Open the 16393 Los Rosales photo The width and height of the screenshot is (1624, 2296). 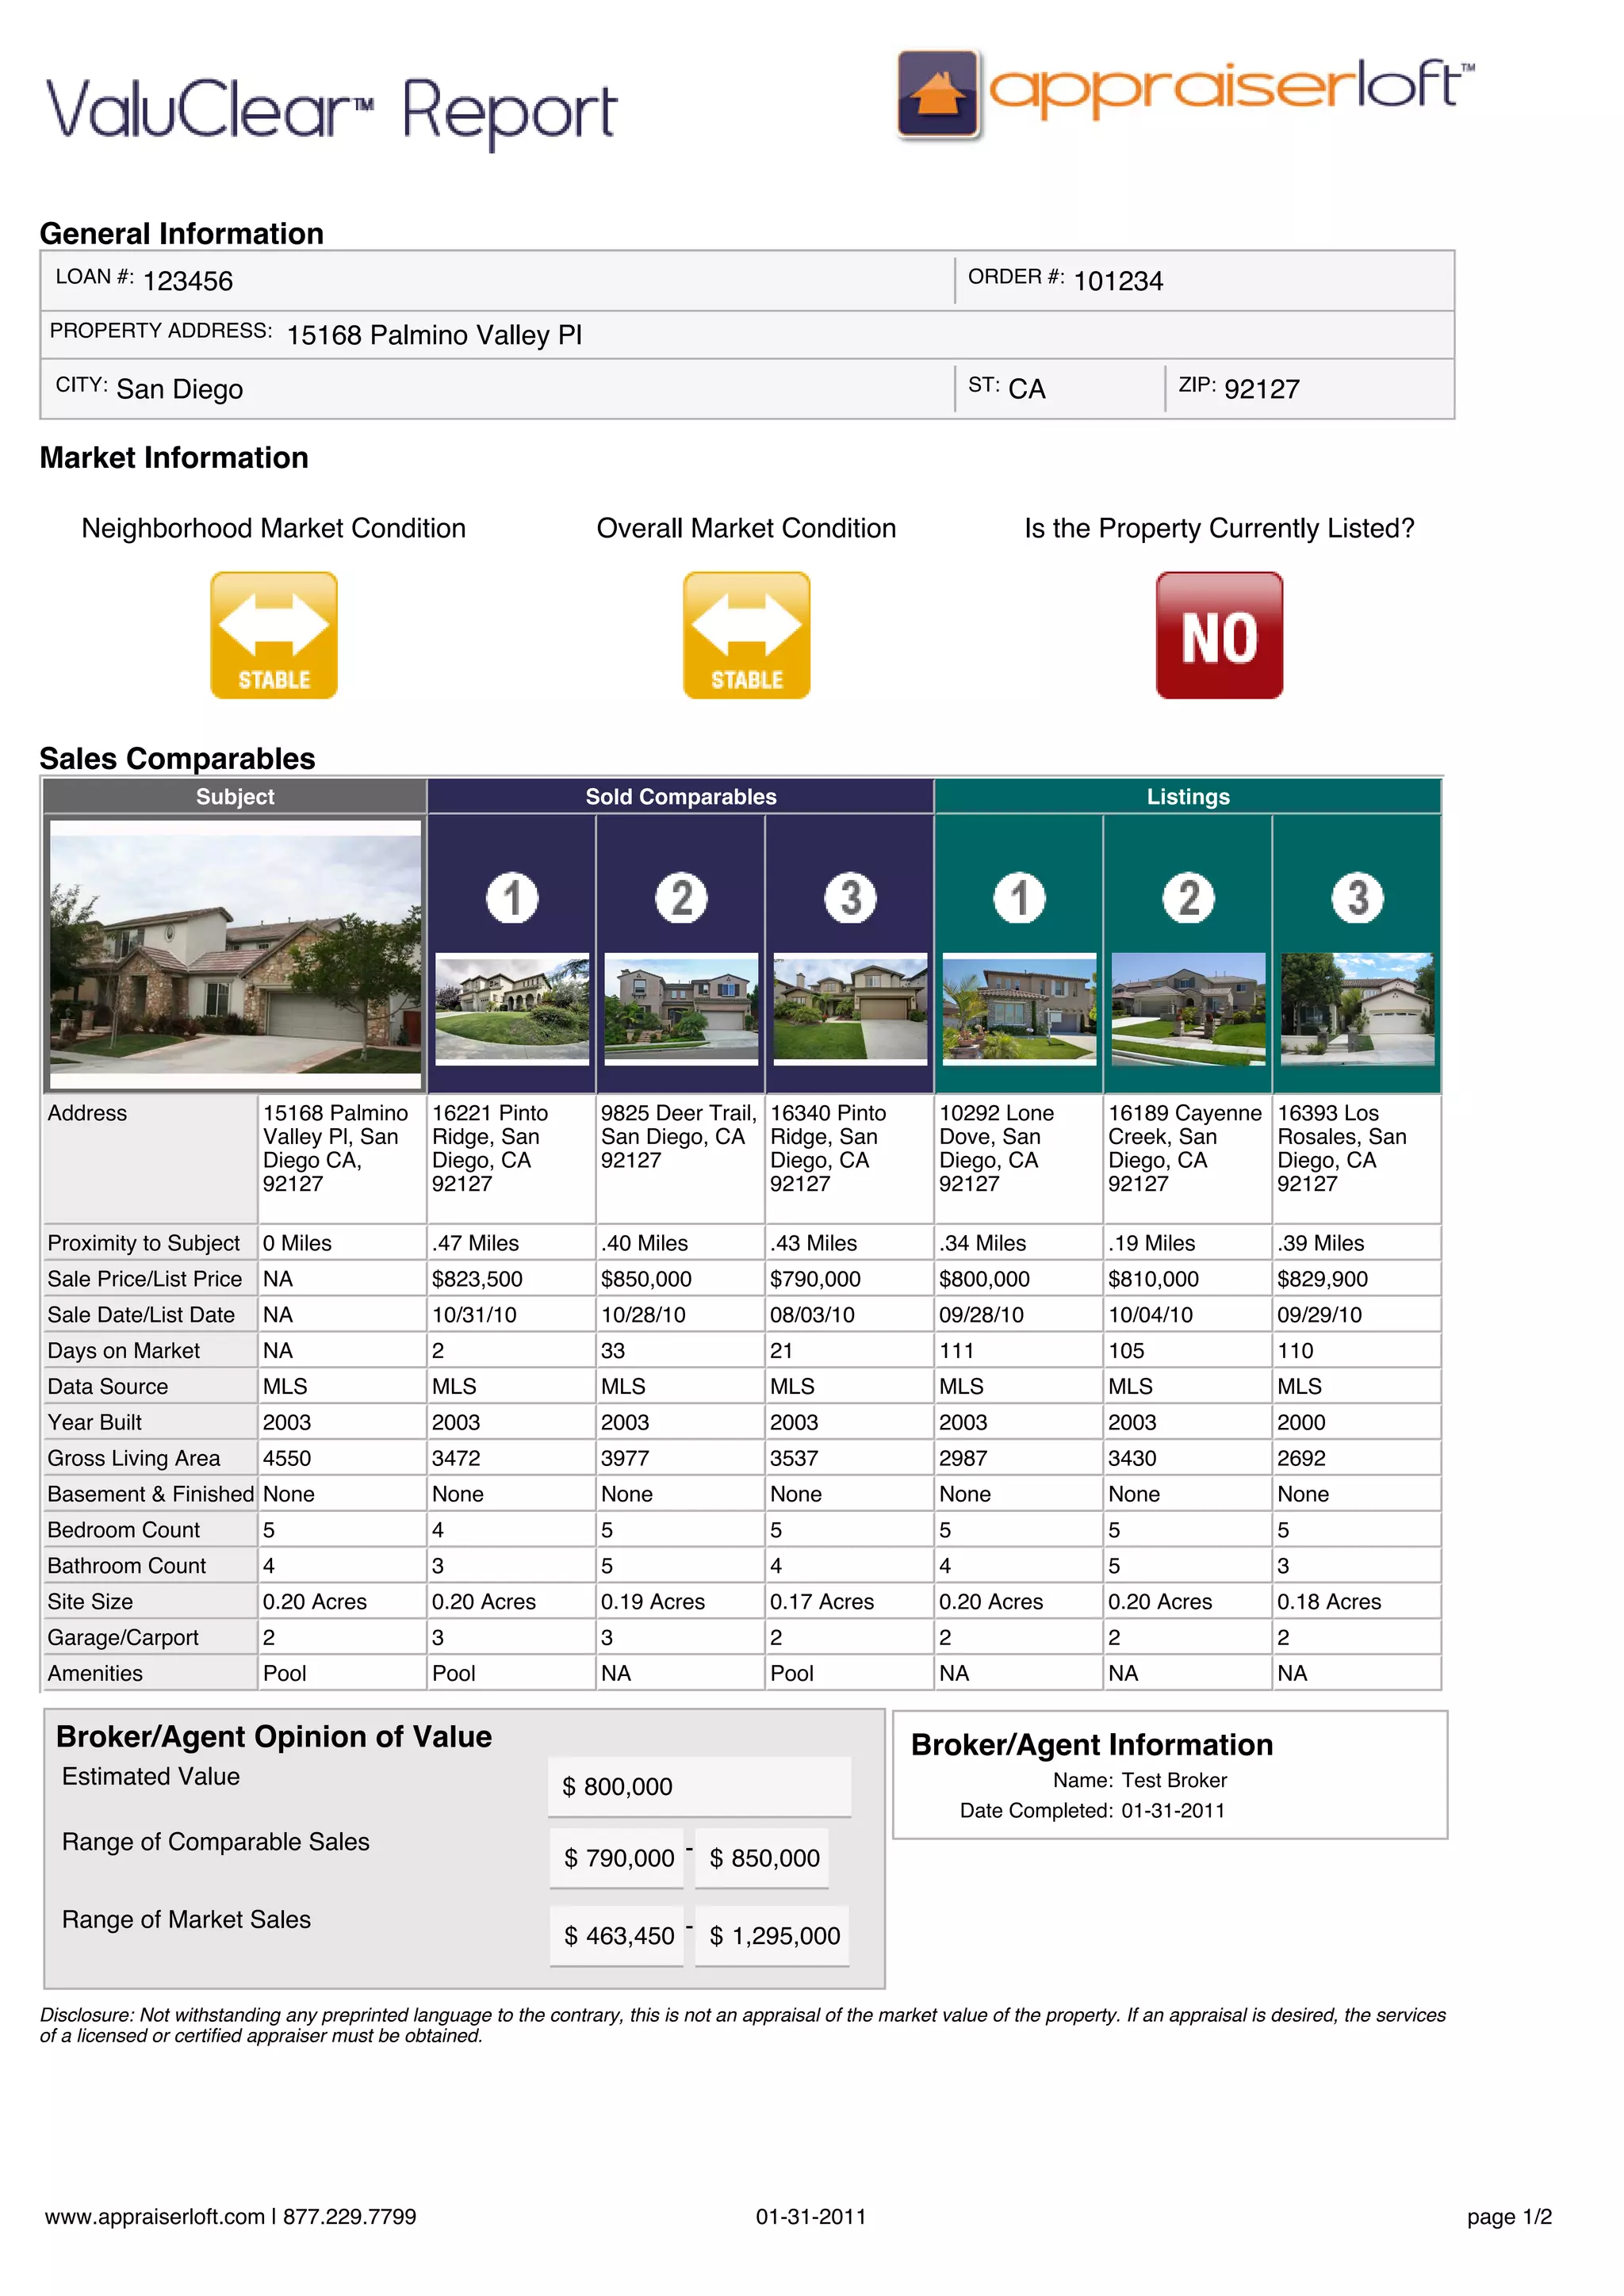(1357, 1008)
